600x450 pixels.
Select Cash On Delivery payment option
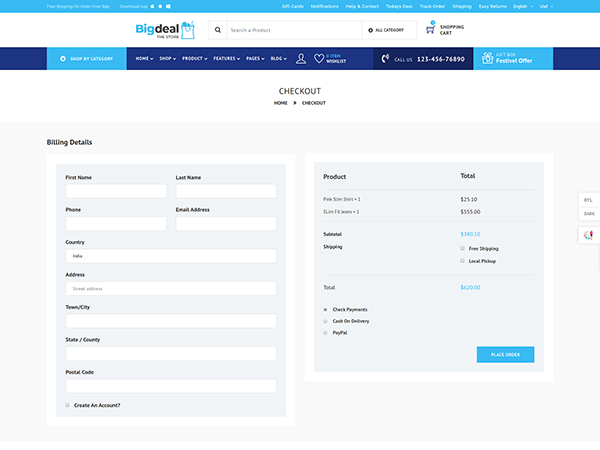325,321
